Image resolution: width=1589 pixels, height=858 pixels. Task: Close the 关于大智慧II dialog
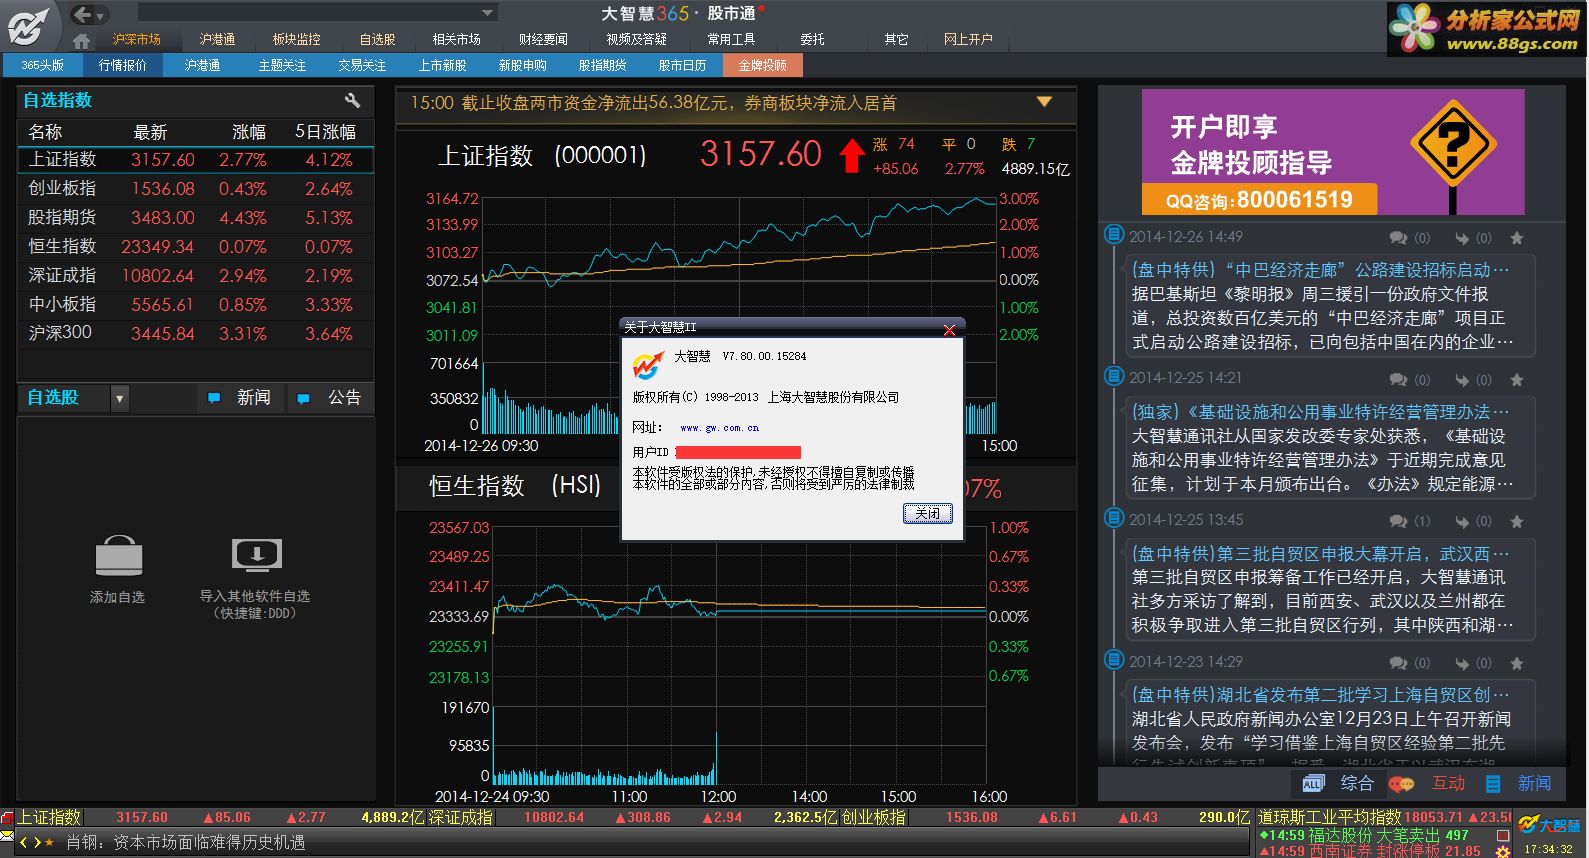(x=949, y=329)
